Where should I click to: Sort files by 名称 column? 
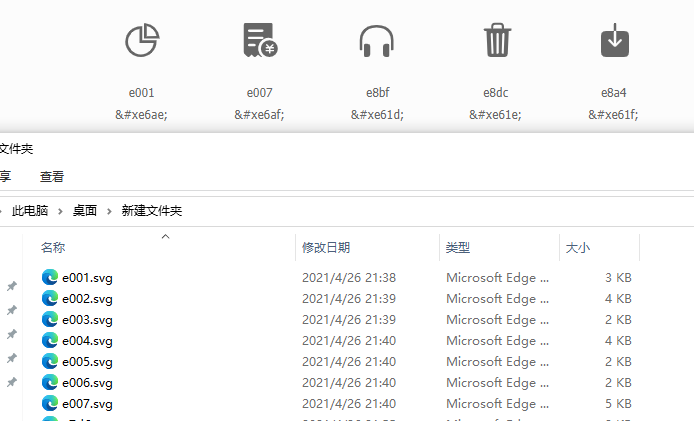(53, 247)
